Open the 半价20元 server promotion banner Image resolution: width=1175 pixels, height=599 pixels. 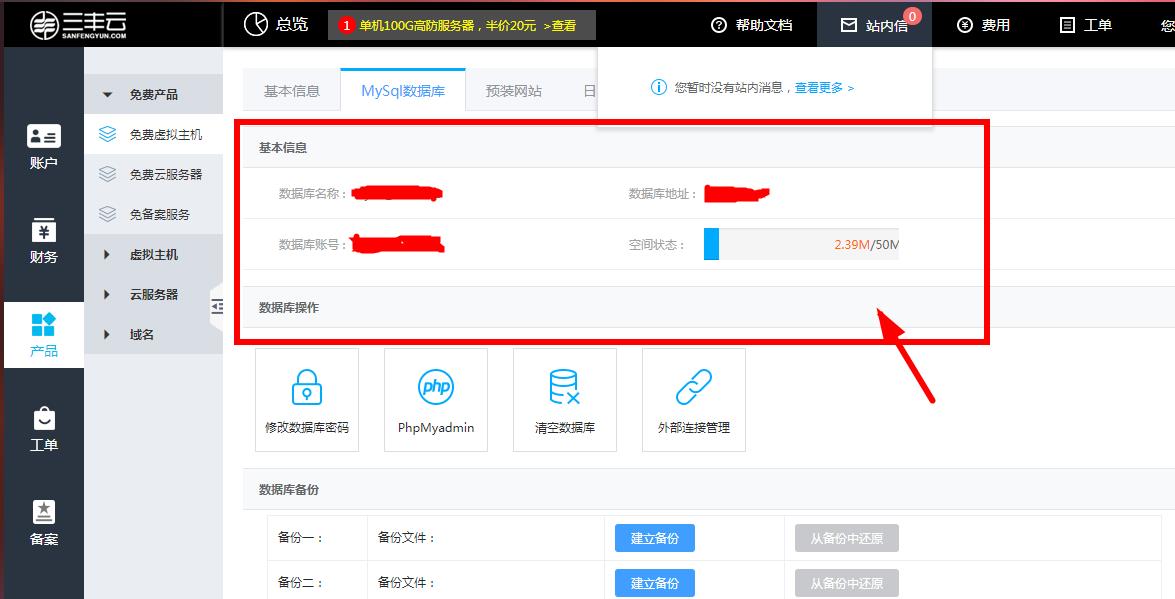click(460, 25)
